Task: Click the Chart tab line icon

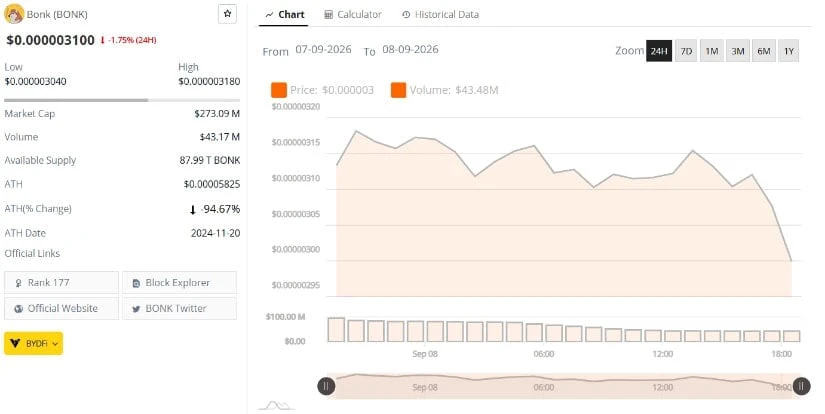Action: [269, 15]
